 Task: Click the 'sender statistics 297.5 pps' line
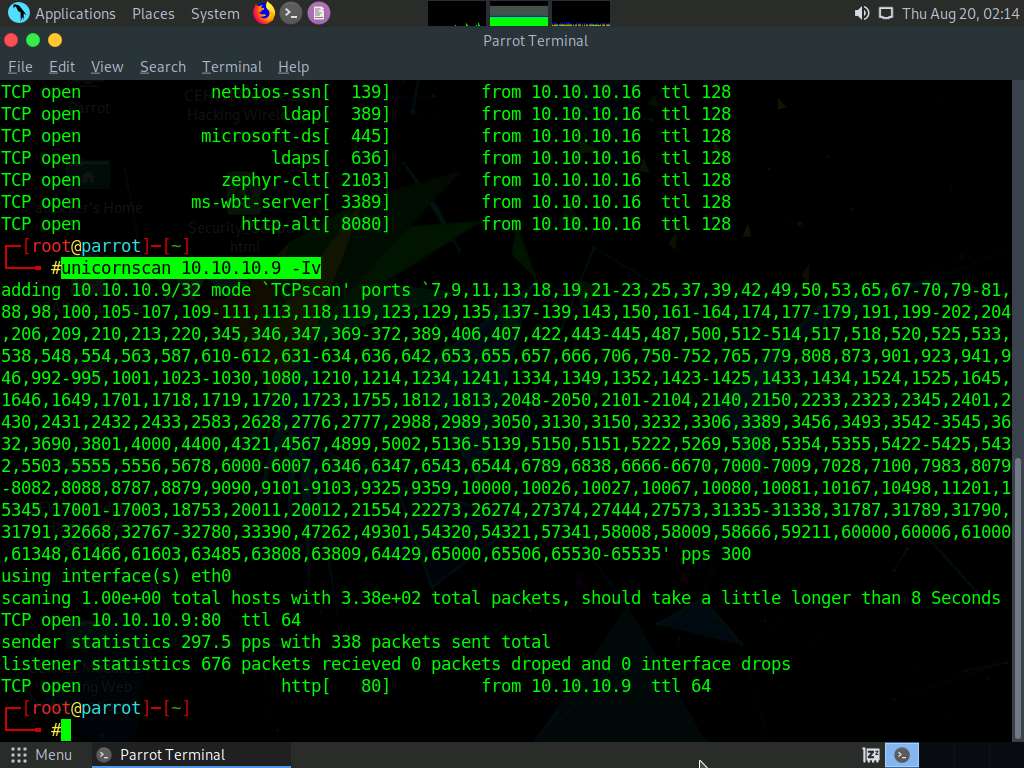point(276,642)
